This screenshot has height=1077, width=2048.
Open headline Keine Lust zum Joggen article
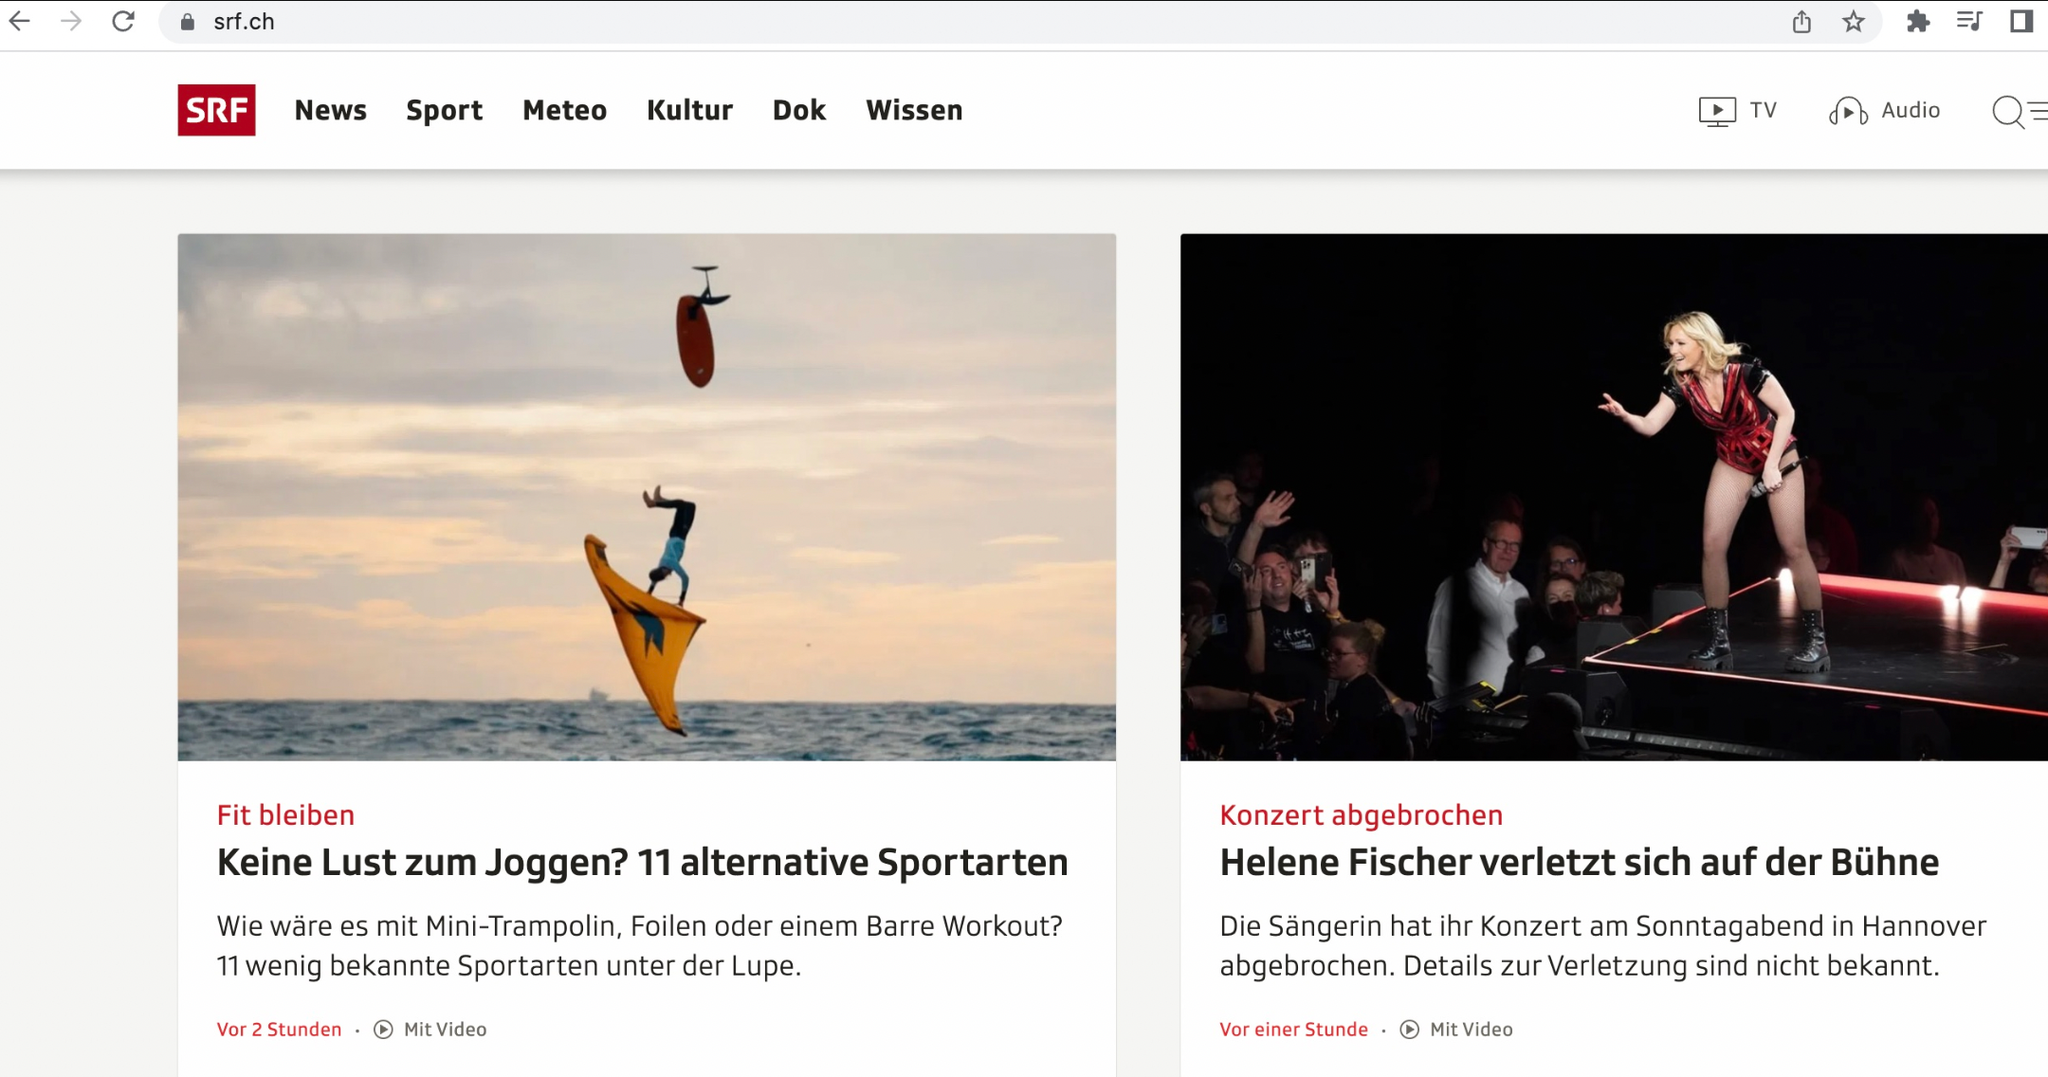(x=642, y=862)
